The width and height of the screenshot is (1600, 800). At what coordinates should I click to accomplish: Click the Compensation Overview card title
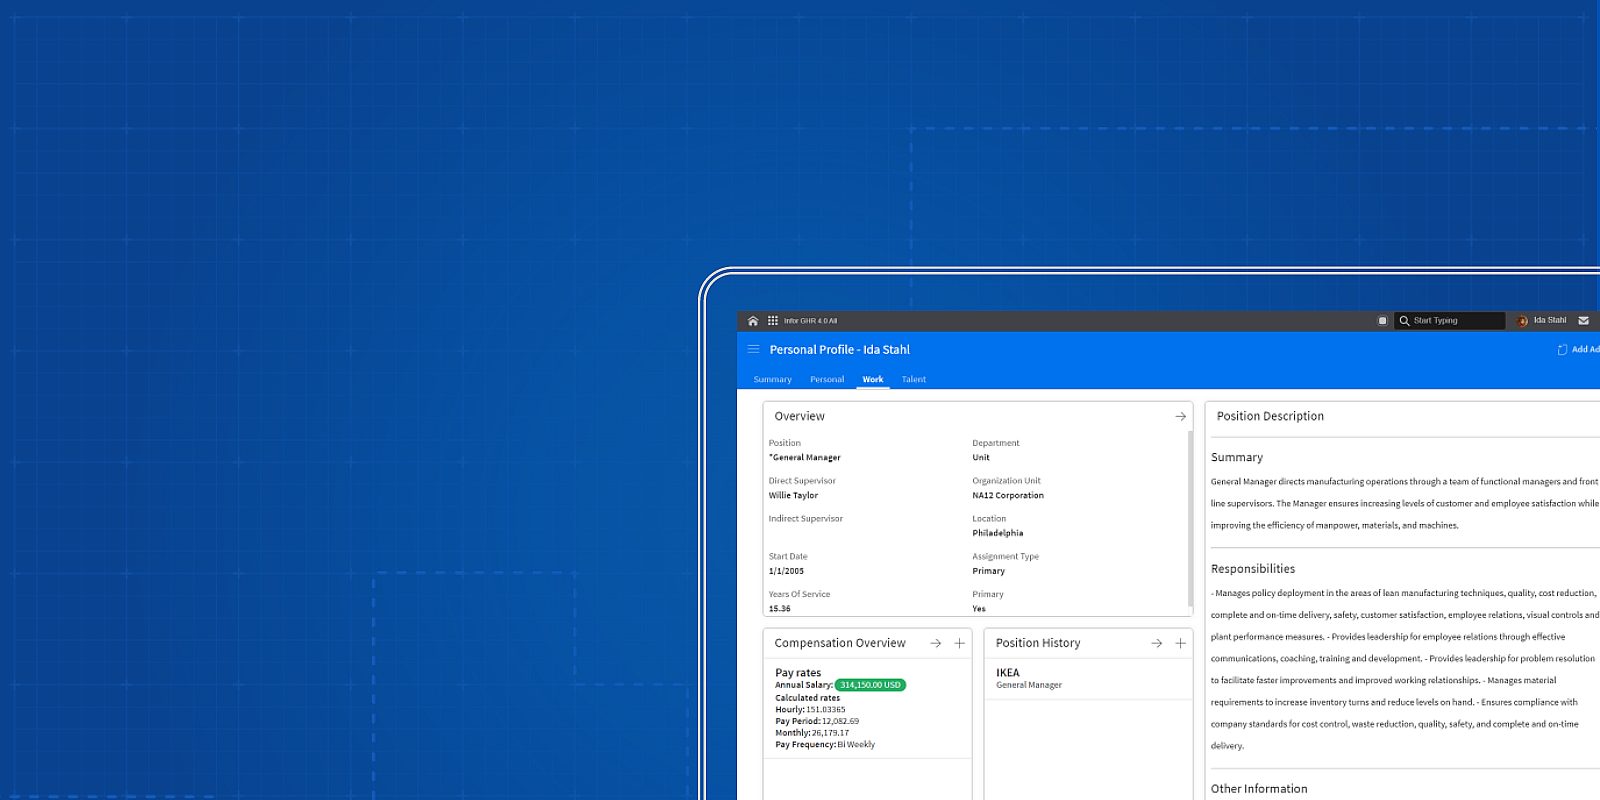(840, 643)
